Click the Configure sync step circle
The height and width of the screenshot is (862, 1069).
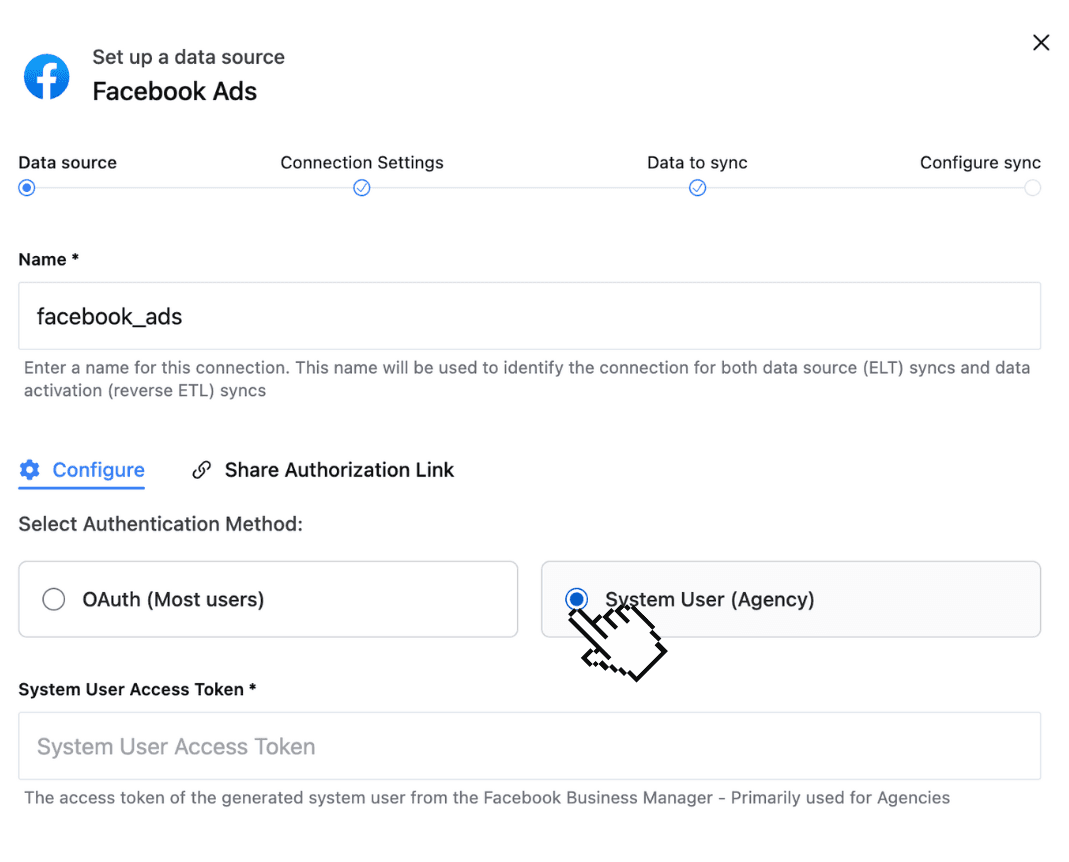click(x=1033, y=187)
